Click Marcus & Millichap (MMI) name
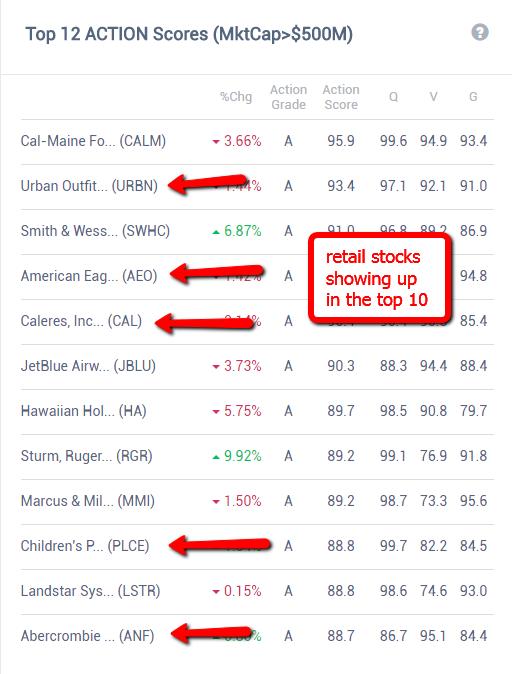The width and height of the screenshot is (512, 674). 88,501
